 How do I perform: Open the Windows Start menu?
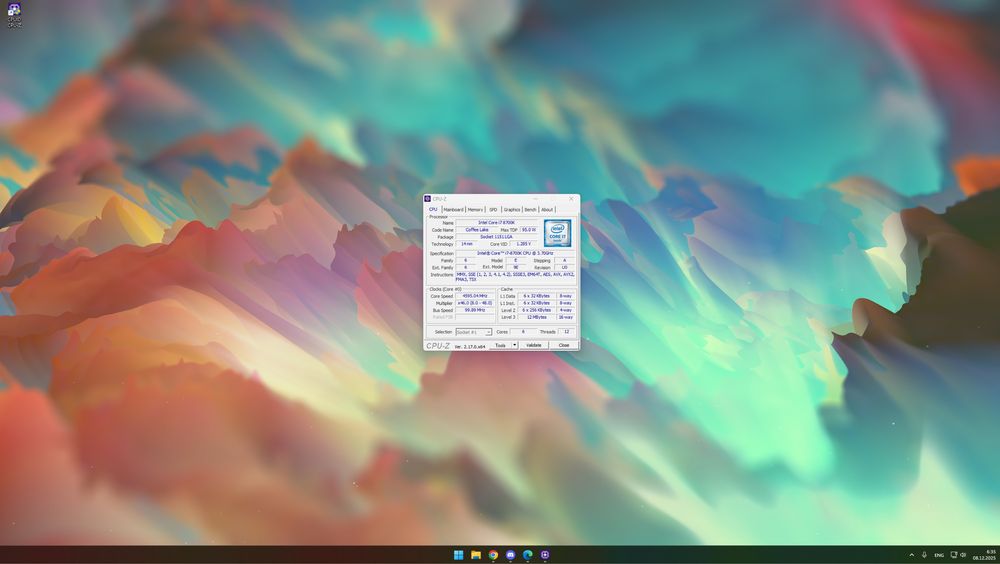pos(458,555)
